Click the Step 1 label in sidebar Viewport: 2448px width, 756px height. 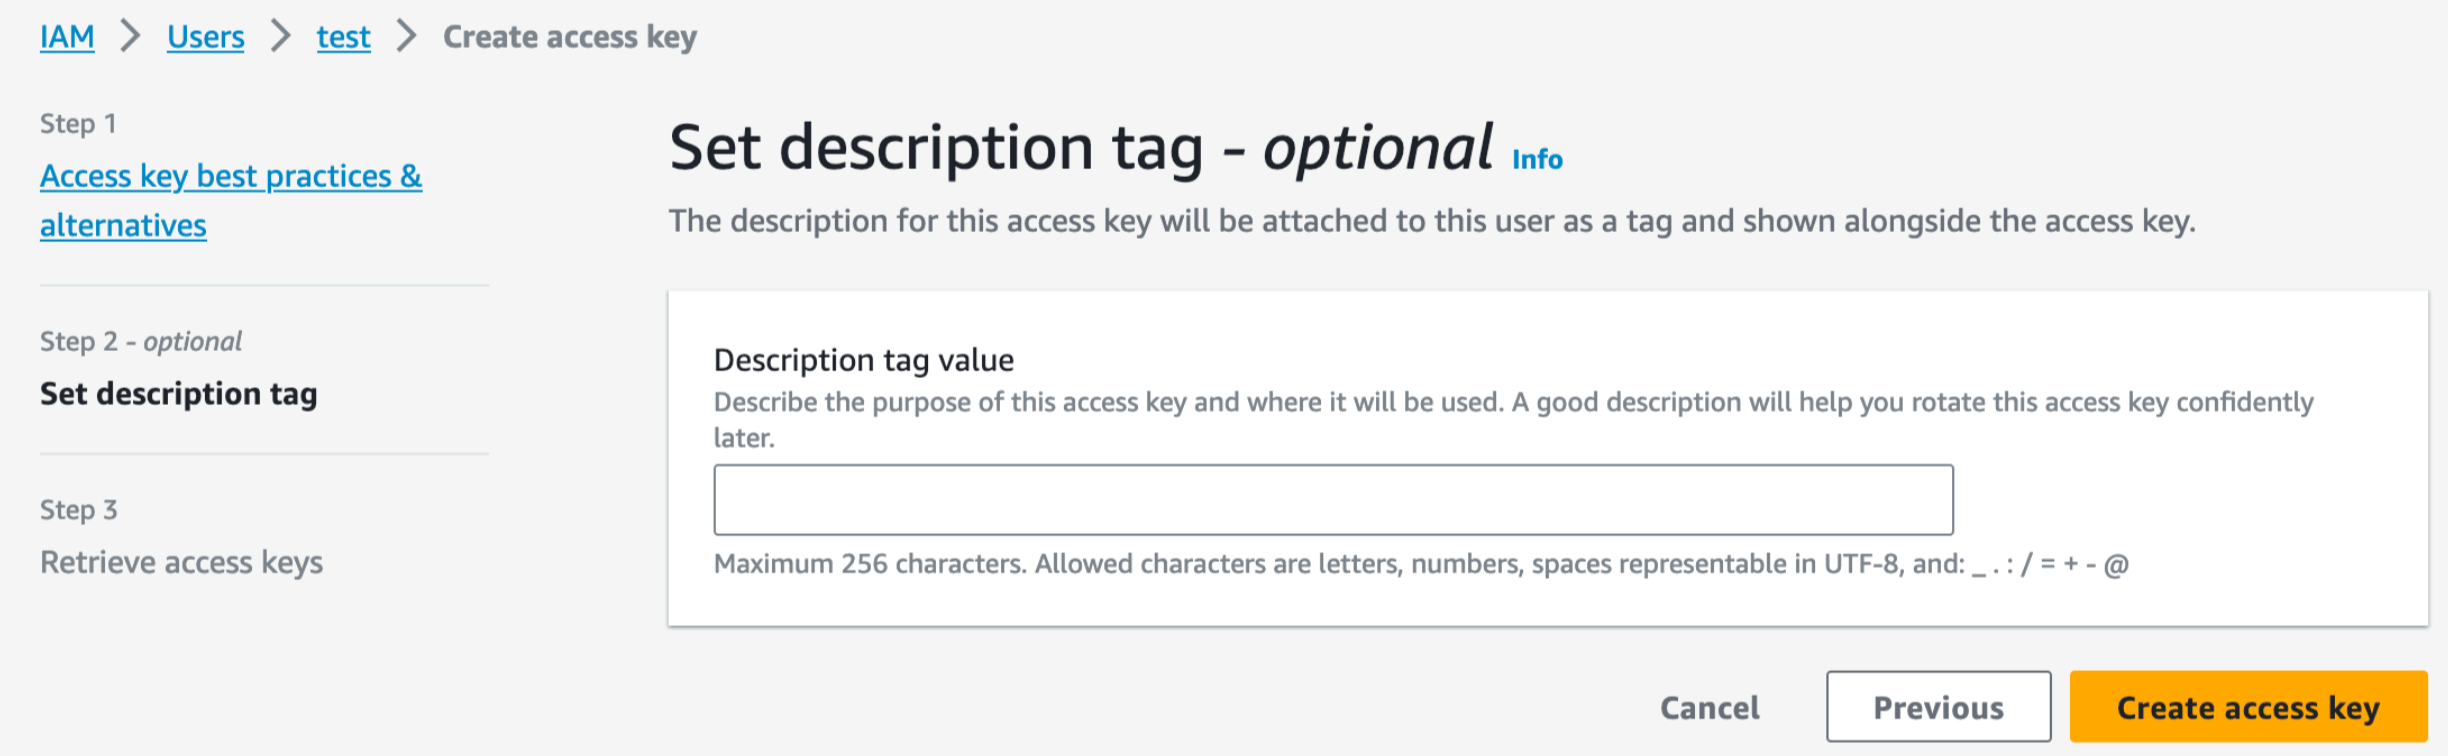tap(78, 124)
